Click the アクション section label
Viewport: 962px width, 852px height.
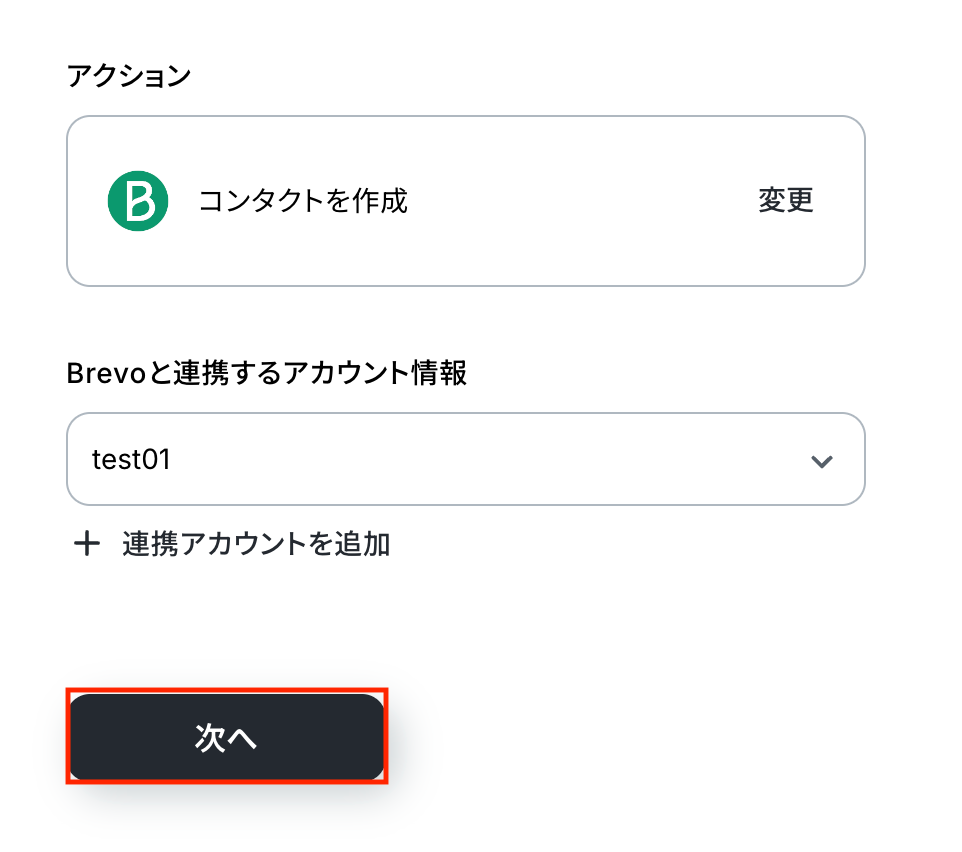128,76
